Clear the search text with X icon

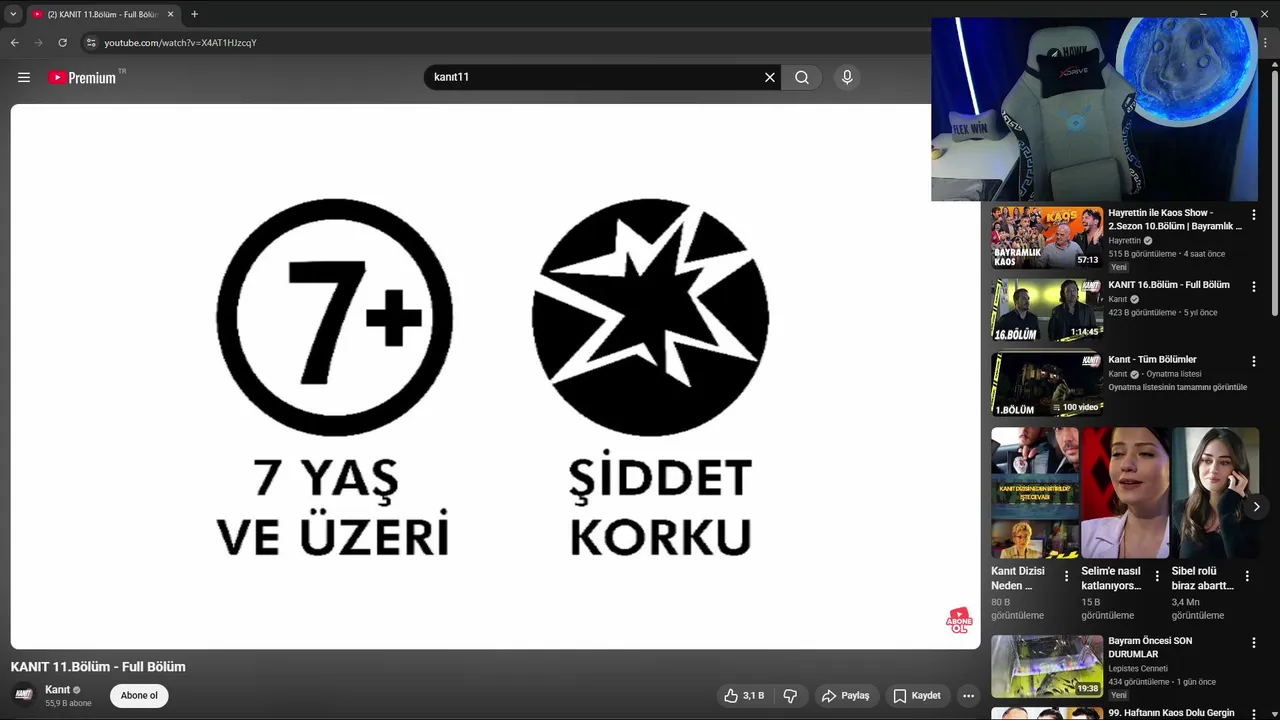click(770, 77)
